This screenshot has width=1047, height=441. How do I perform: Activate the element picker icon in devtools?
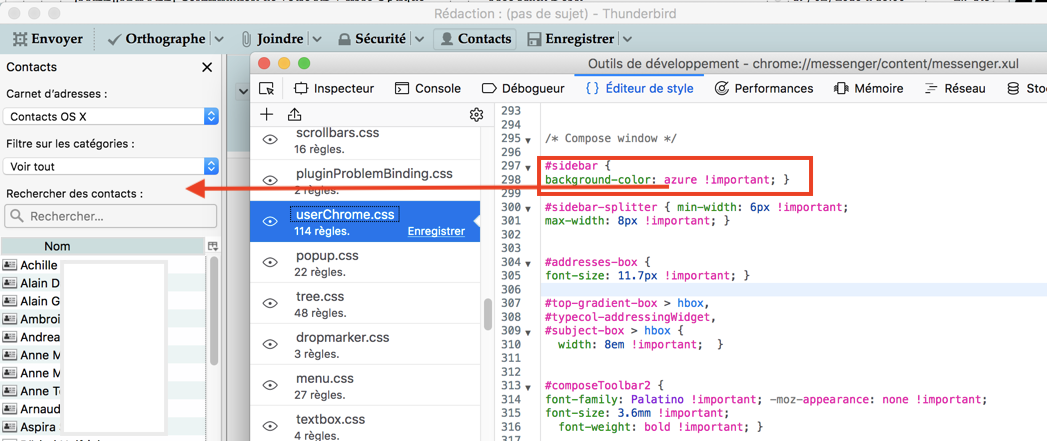266,88
